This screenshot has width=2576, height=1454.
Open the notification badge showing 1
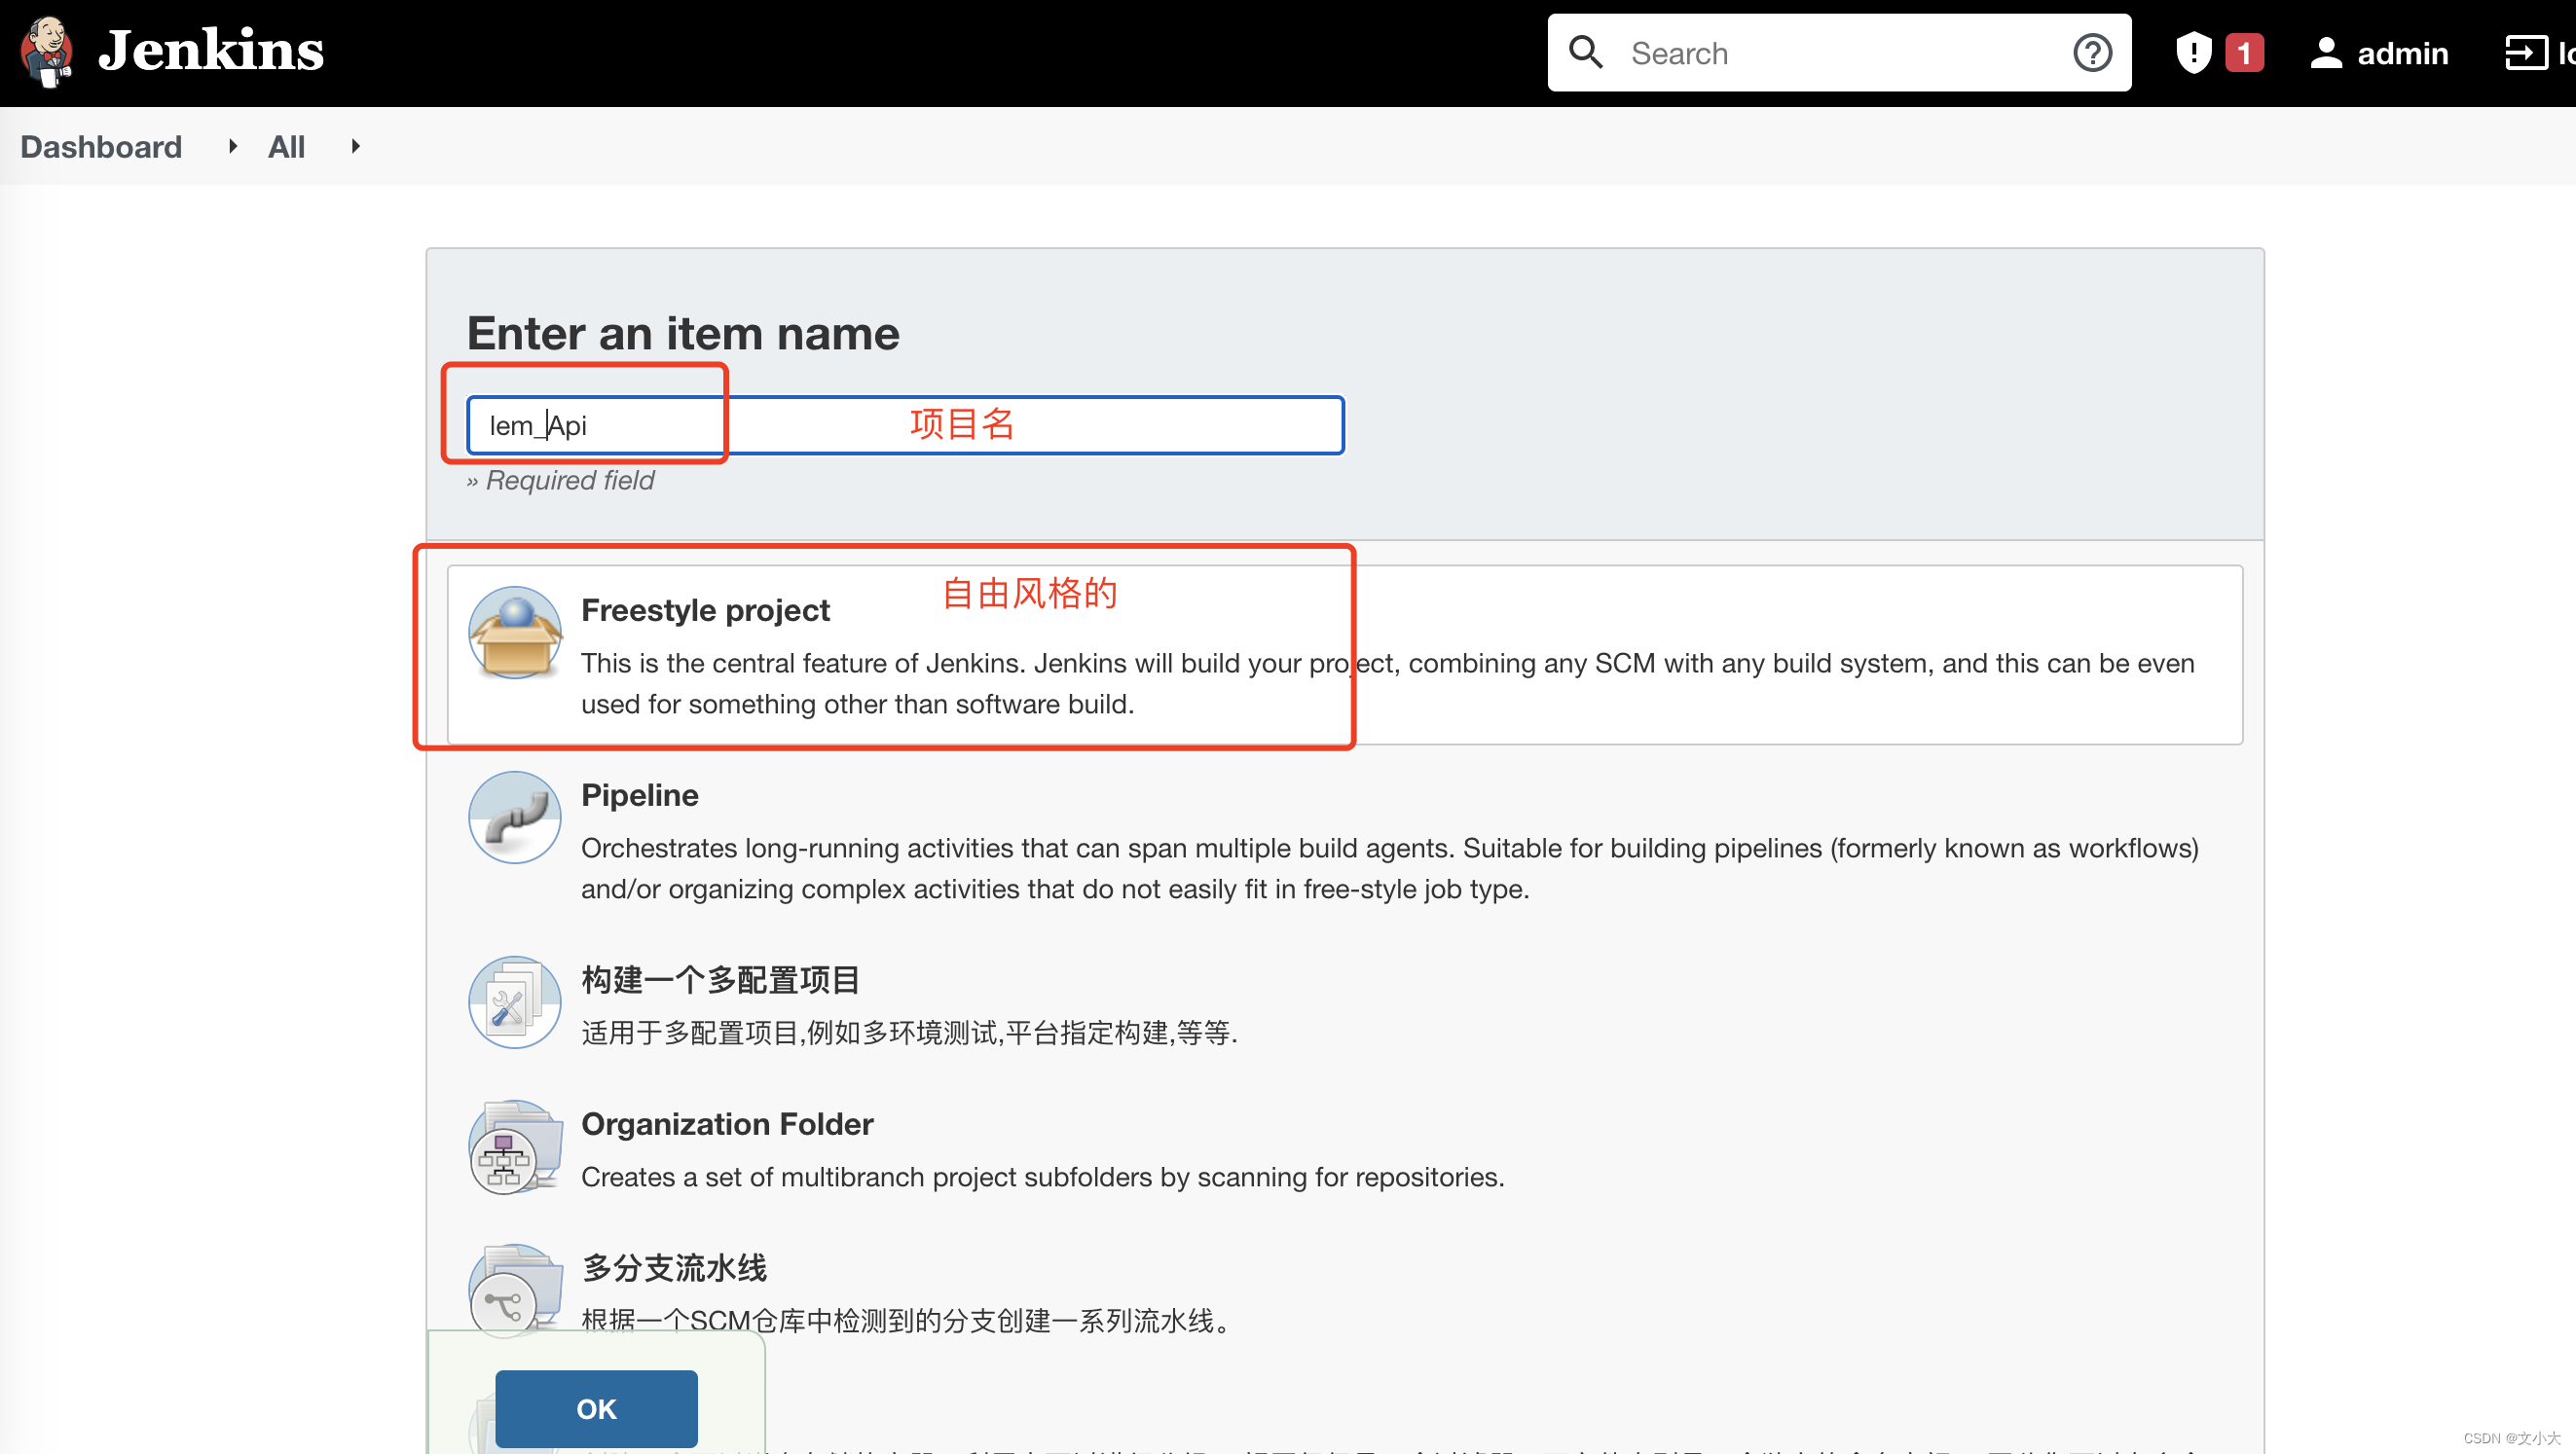coord(2243,52)
